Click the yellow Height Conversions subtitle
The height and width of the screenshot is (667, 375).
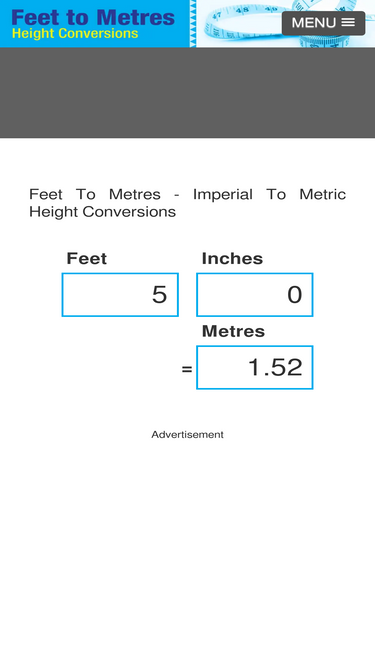(75, 34)
